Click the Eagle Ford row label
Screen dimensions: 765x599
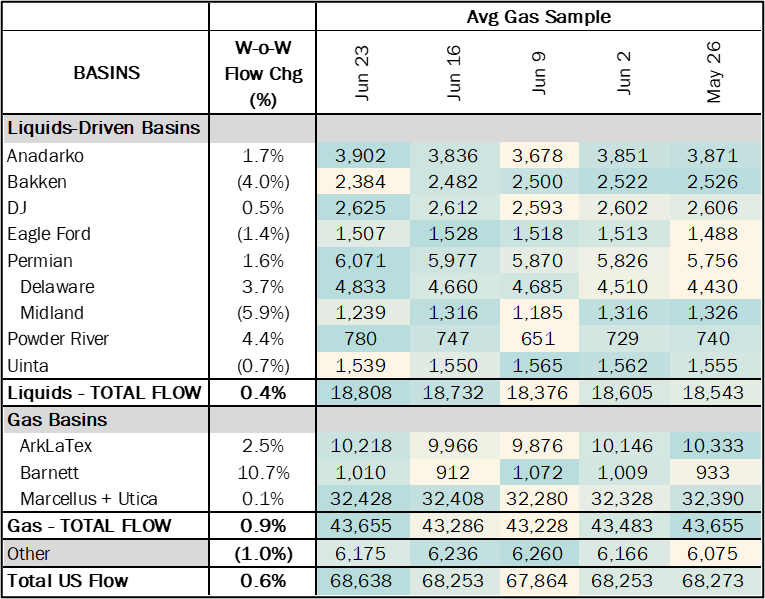(x=49, y=234)
